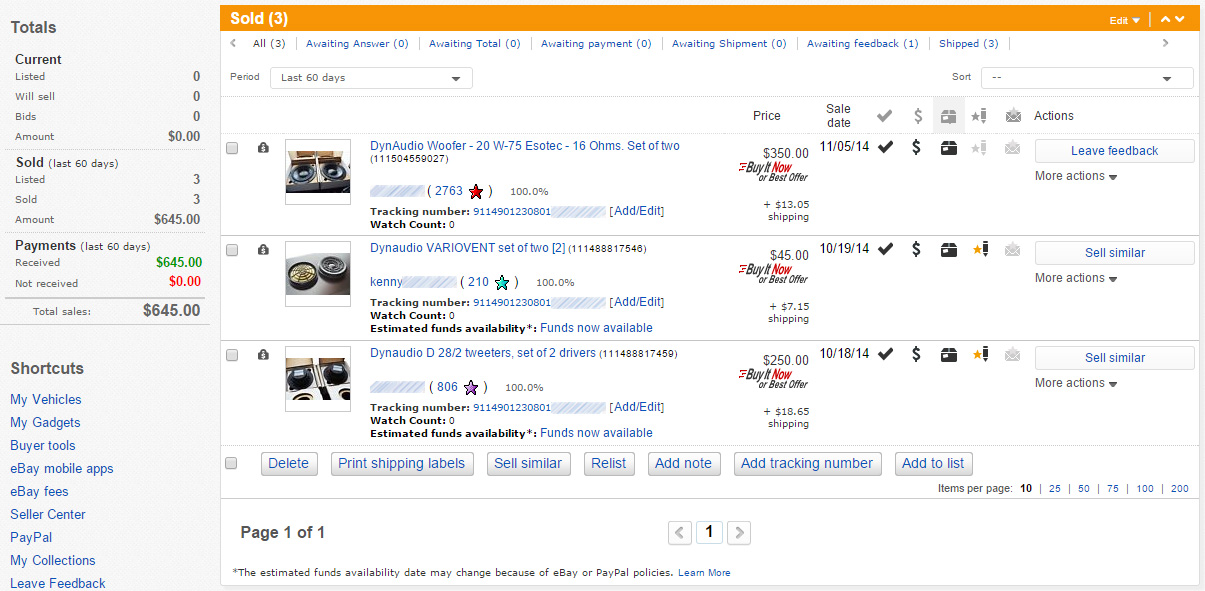The width and height of the screenshot is (1205, 591).
Task: Click the Paid column header dollar icon
Action: pyautogui.click(x=918, y=116)
